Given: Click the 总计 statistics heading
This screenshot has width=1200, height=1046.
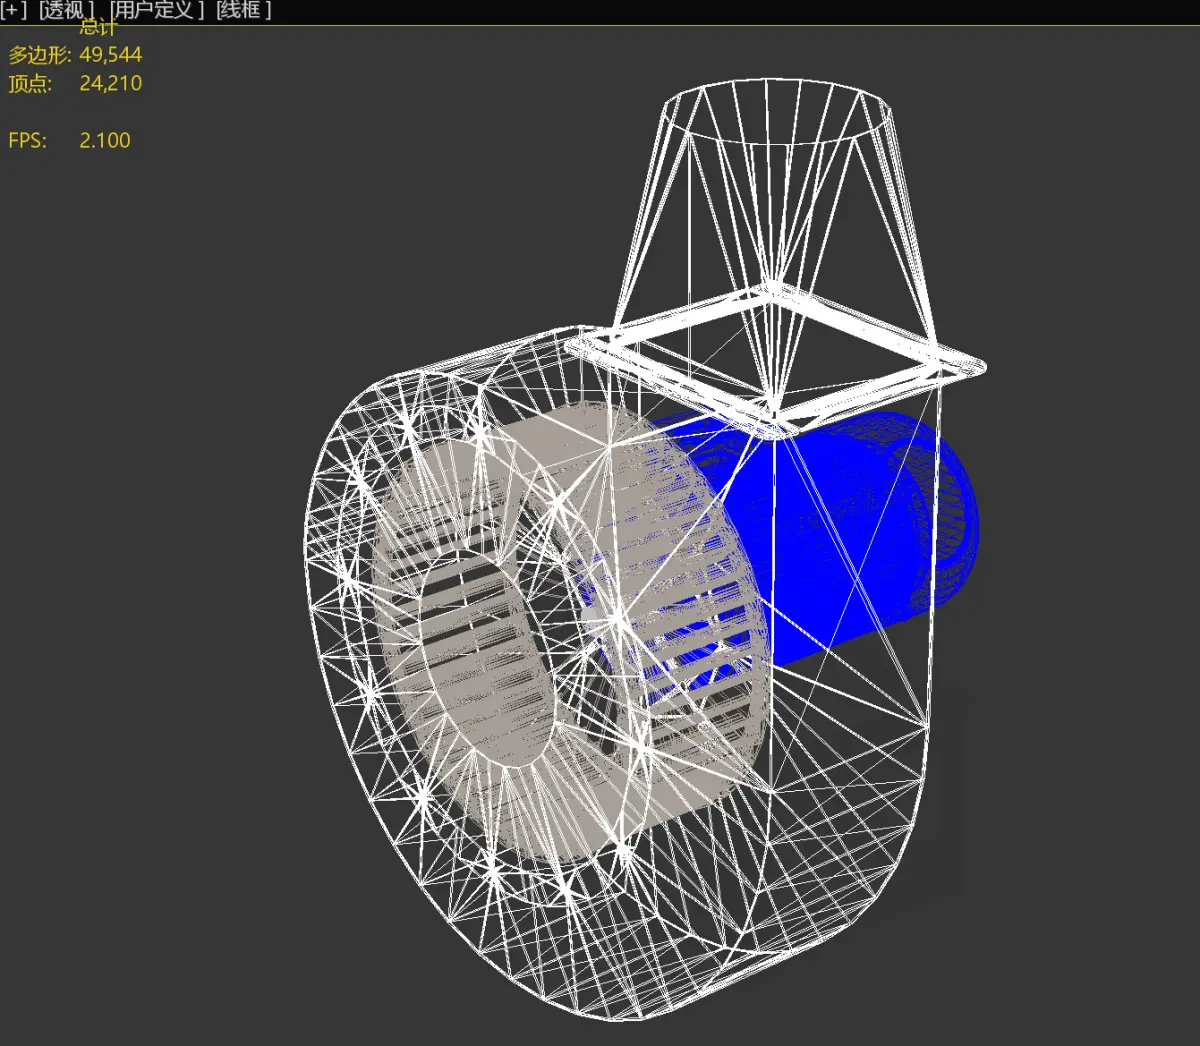Looking at the screenshot, I should click(x=97, y=27).
